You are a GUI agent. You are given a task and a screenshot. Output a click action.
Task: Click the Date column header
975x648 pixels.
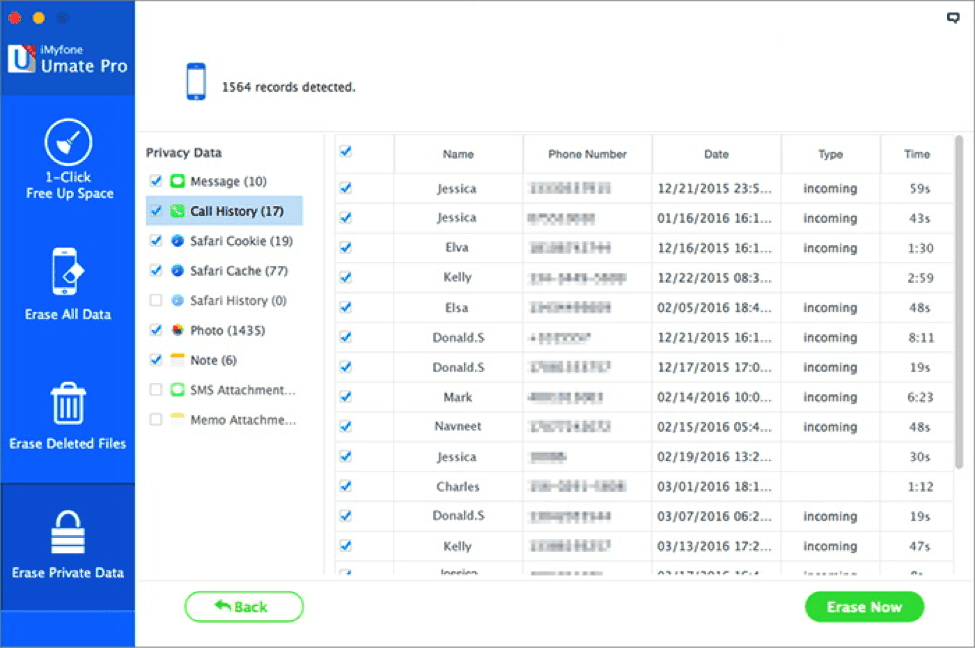tap(716, 154)
